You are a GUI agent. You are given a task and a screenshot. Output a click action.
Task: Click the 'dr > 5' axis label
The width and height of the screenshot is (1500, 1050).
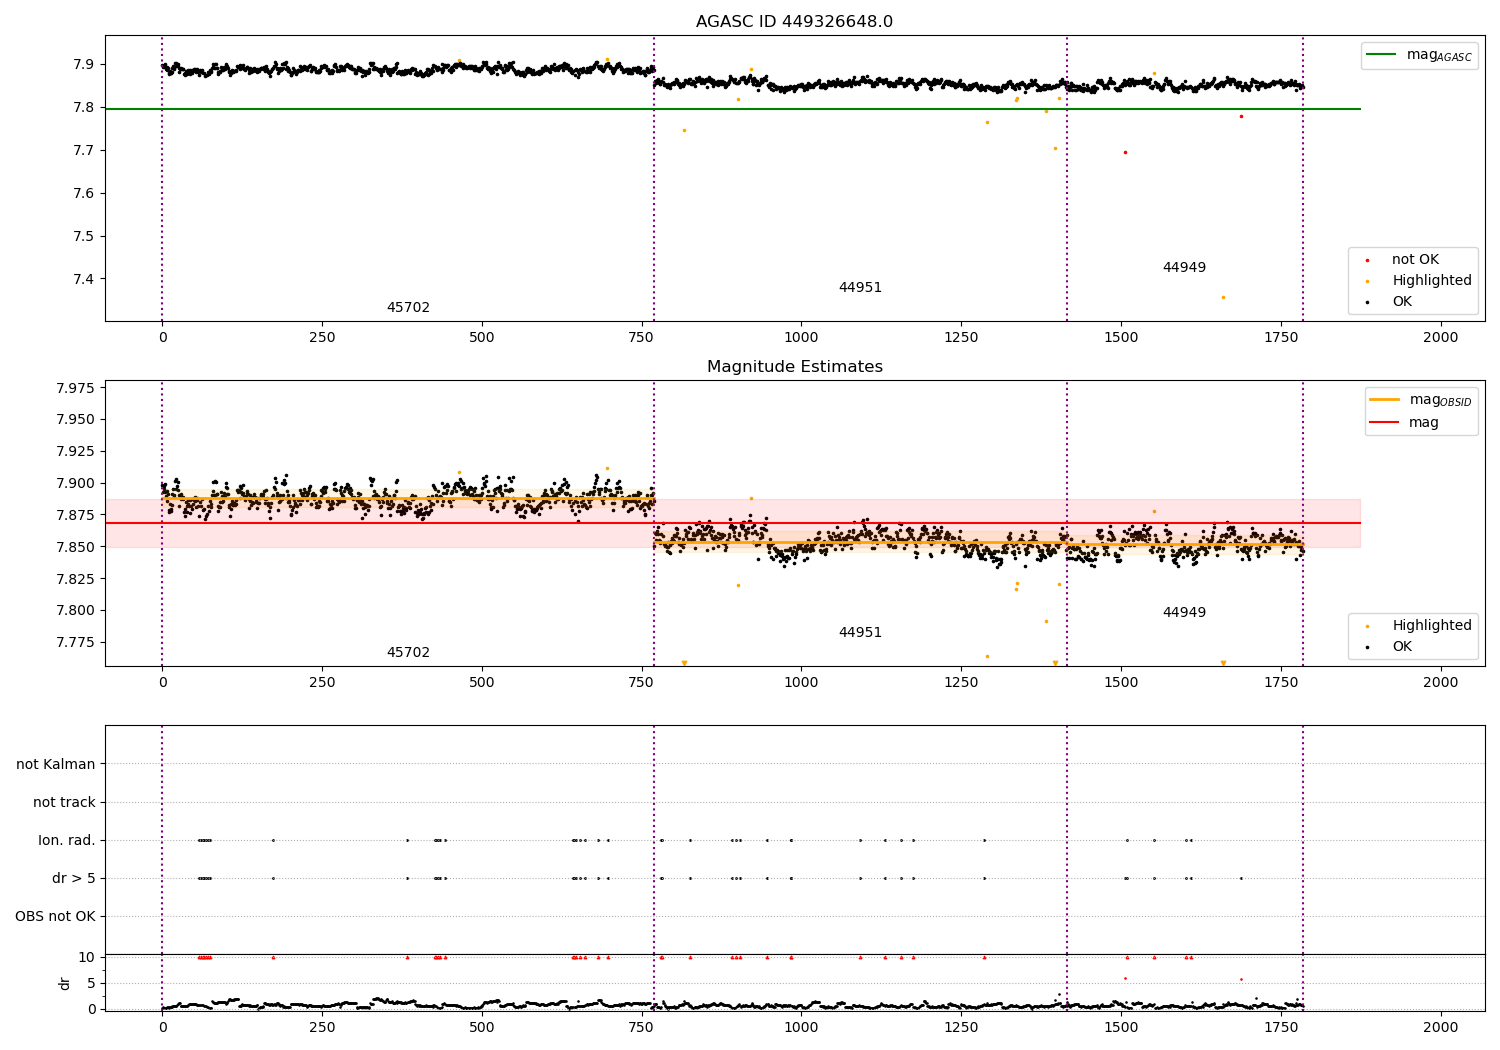[x=74, y=879]
